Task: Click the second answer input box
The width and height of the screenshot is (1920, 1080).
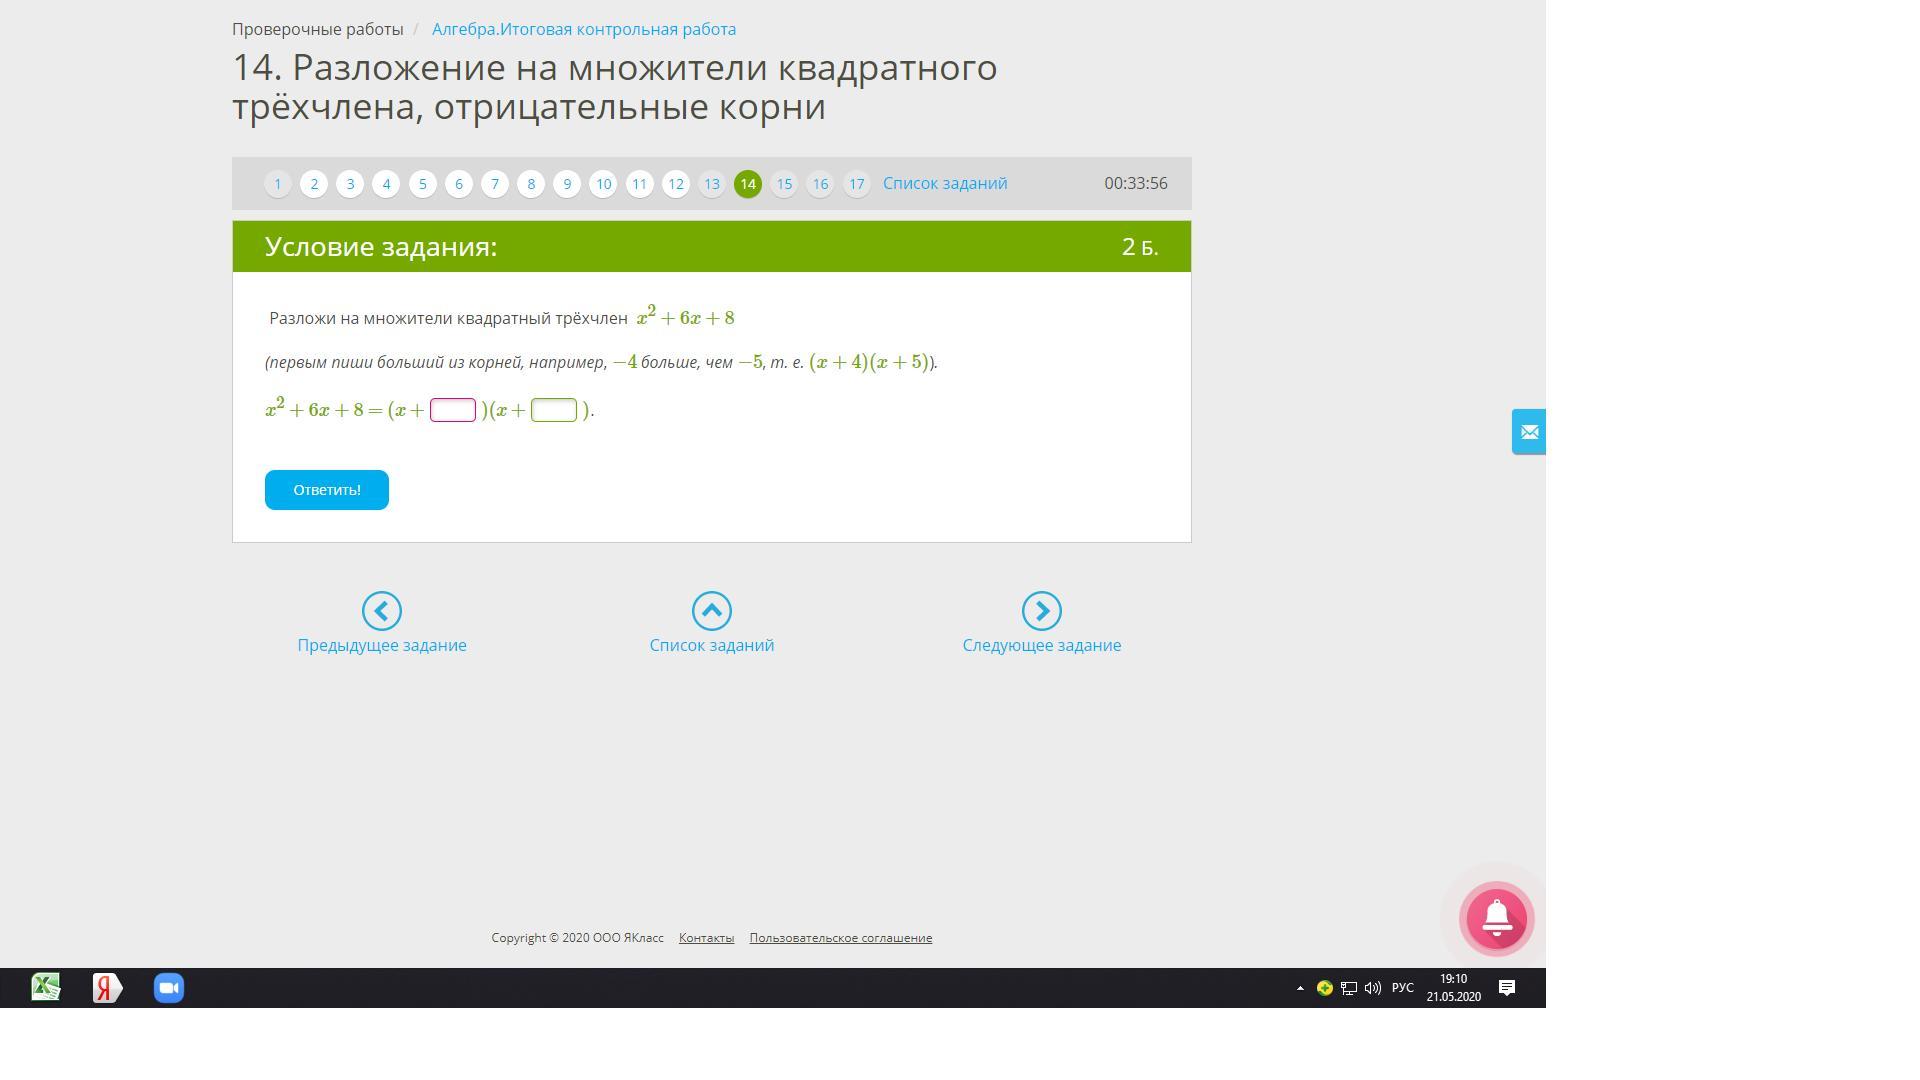Action: click(554, 410)
